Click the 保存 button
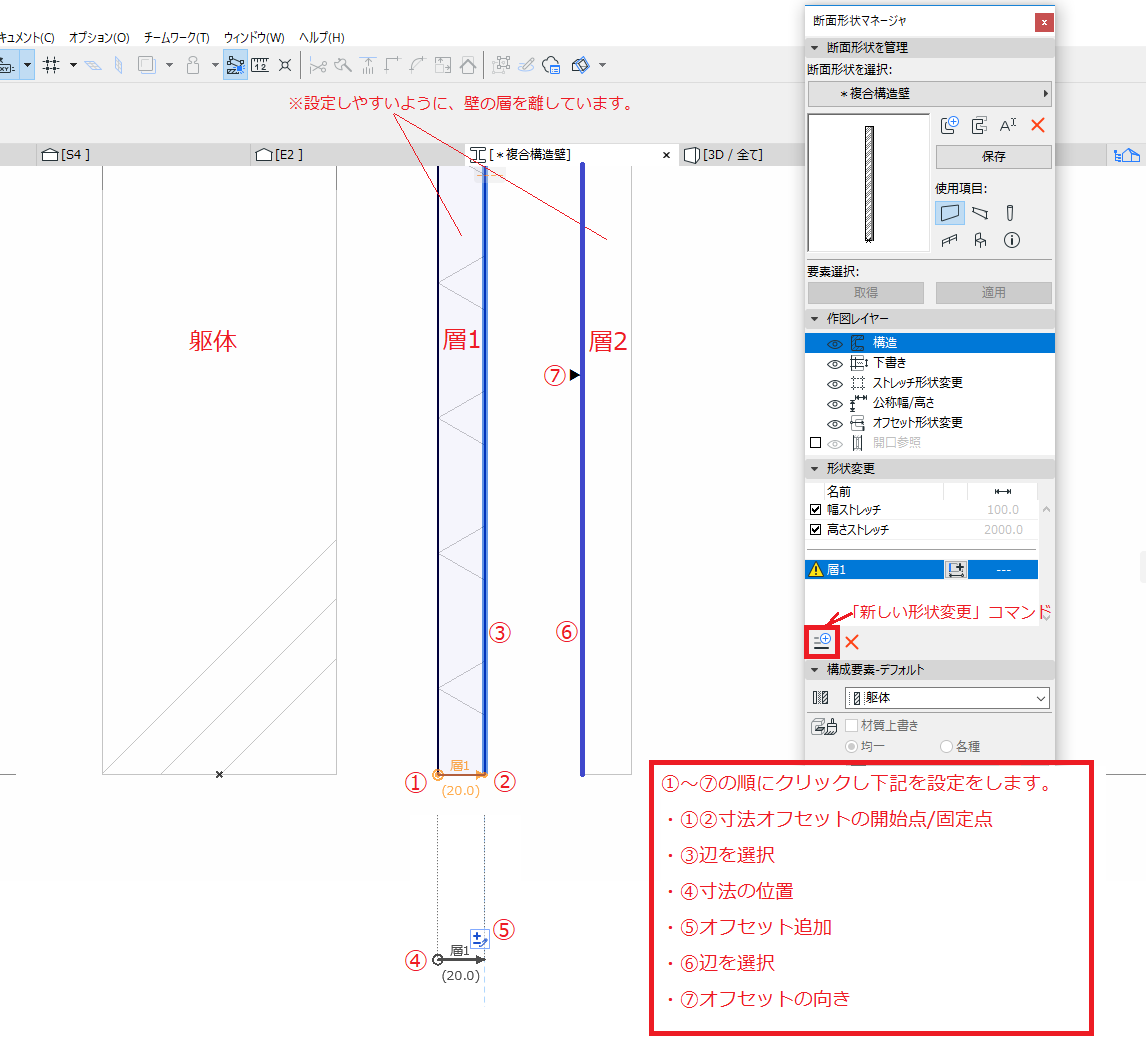 pos(993,157)
